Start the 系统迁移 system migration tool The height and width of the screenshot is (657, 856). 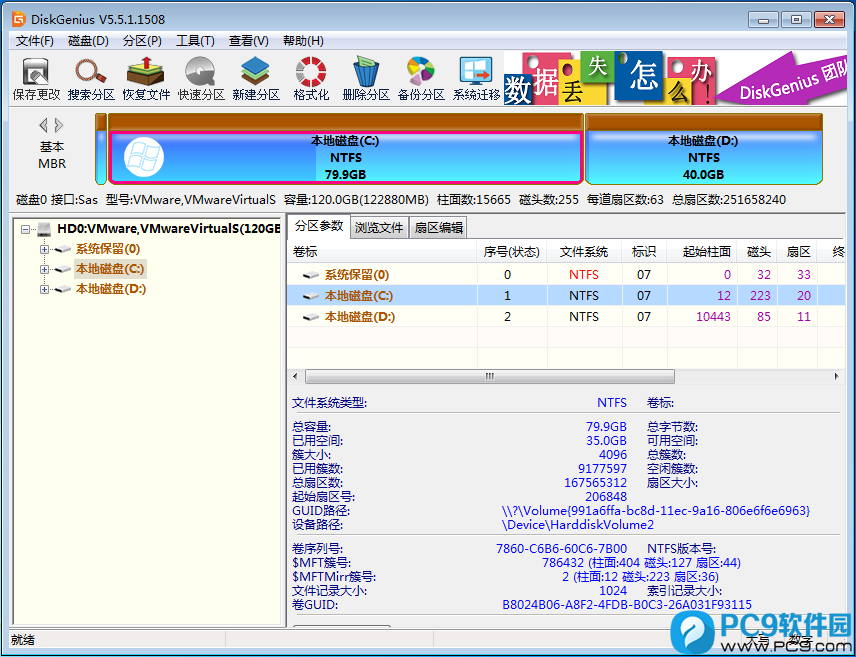(476, 80)
